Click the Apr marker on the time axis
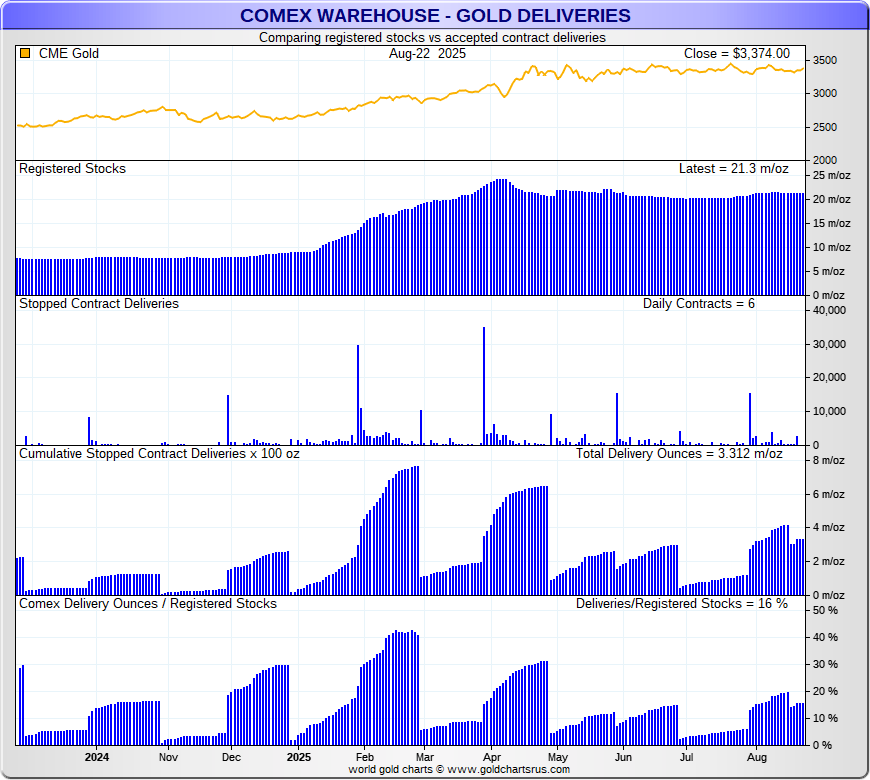870x780 pixels. [491, 757]
